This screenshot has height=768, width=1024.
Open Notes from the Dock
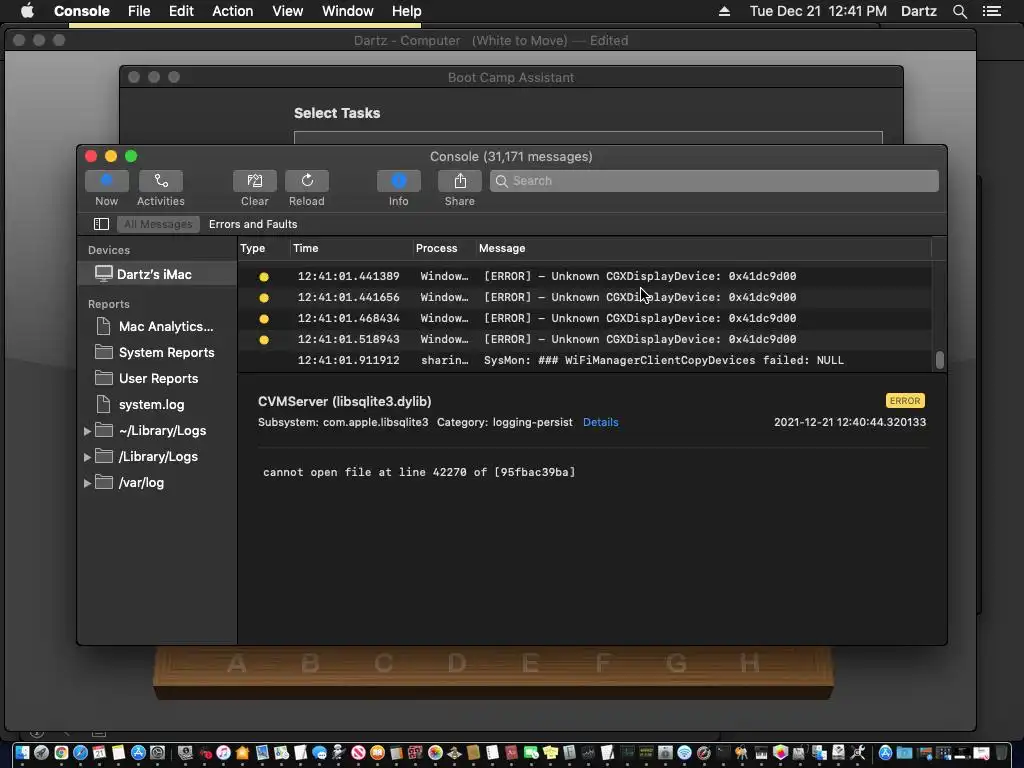click(x=118, y=752)
